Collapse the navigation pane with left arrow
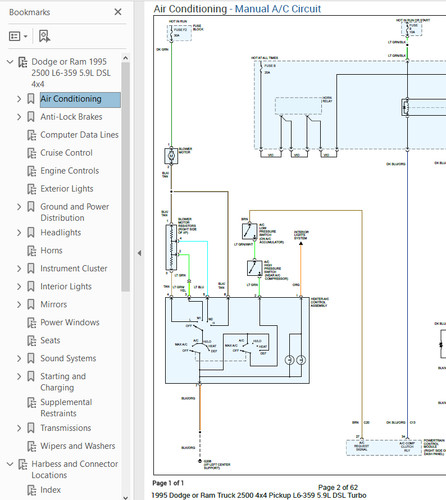 [x=139, y=253]
